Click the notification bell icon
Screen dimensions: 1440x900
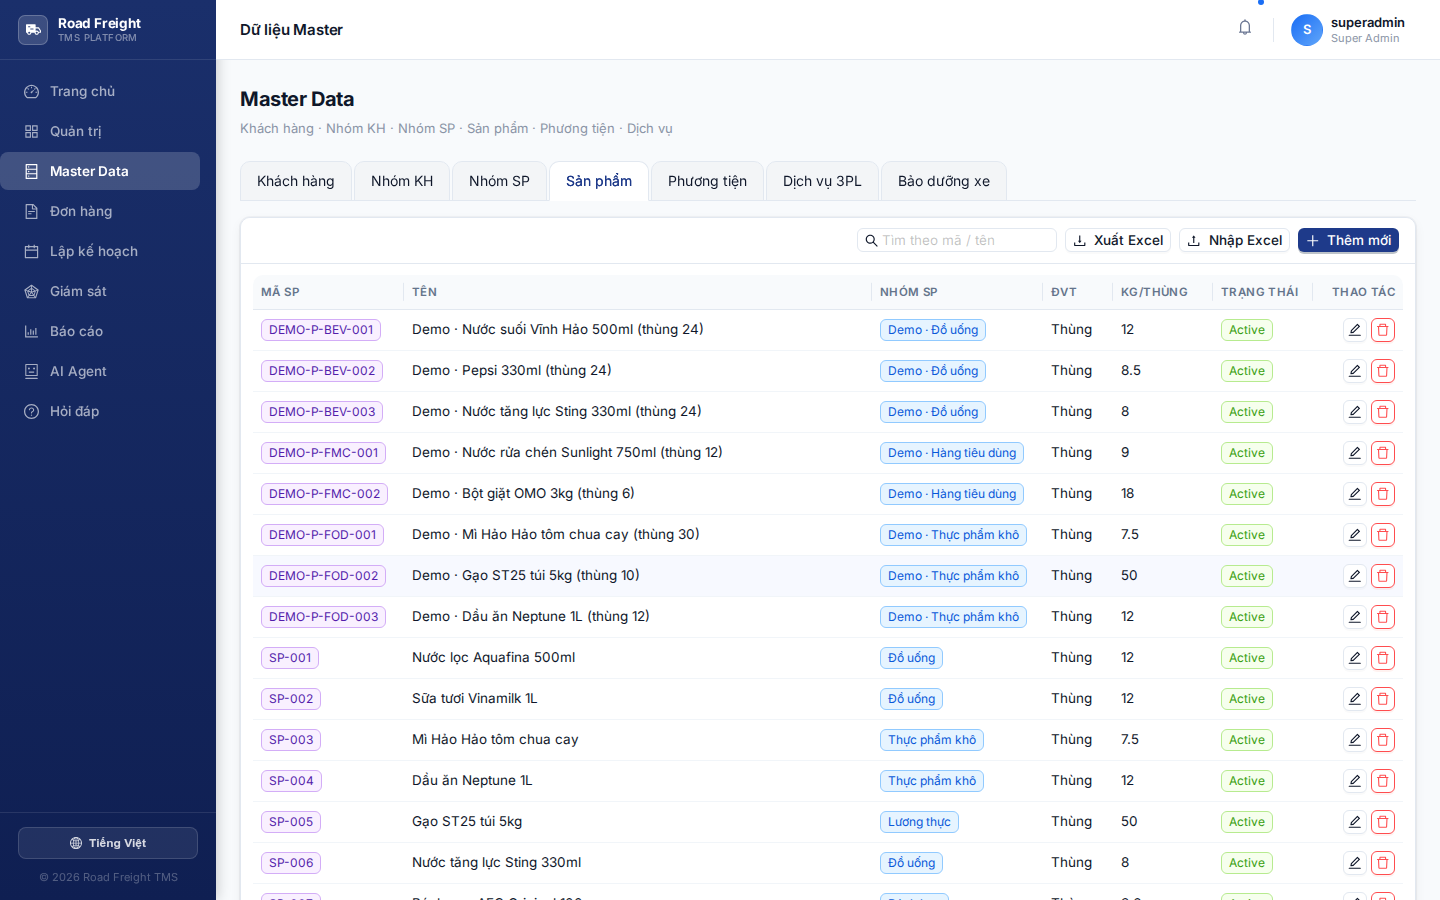pos(1245,28)
